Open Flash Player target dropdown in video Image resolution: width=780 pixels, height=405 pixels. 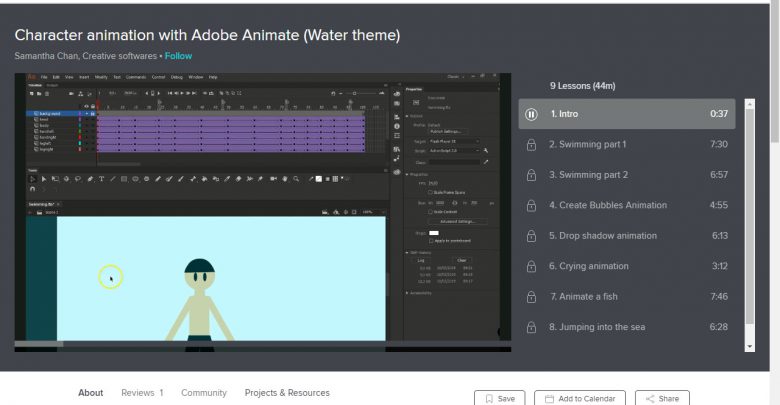(x=454, y=141)
